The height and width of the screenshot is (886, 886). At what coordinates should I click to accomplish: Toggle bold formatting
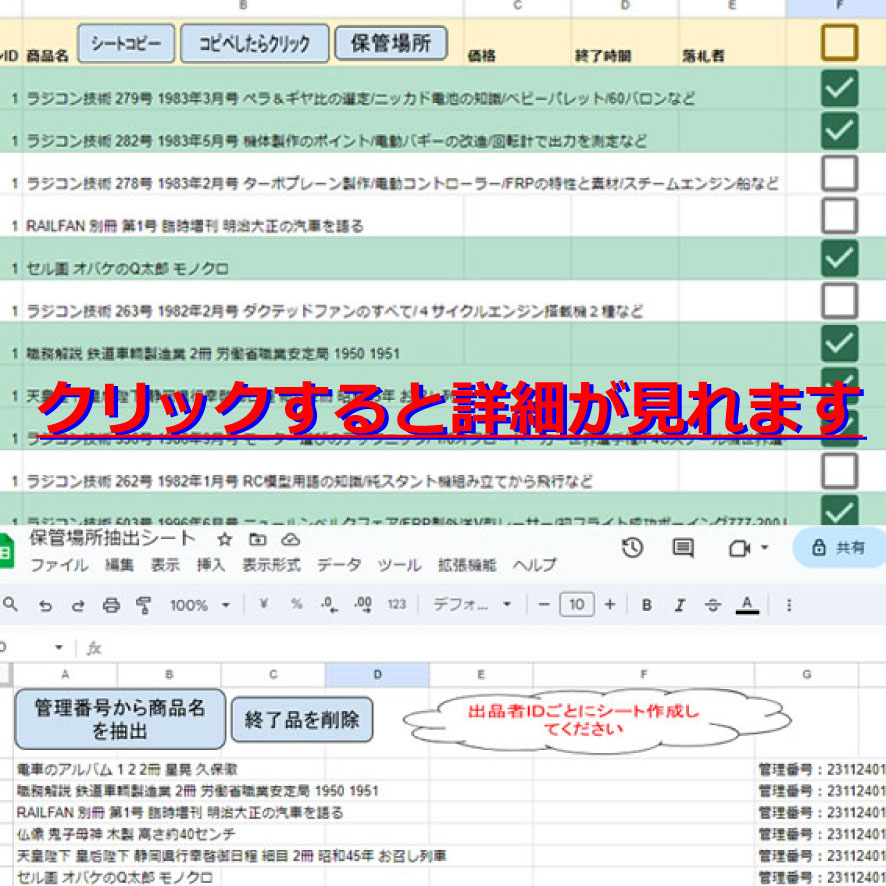click(x=647, y=605)
